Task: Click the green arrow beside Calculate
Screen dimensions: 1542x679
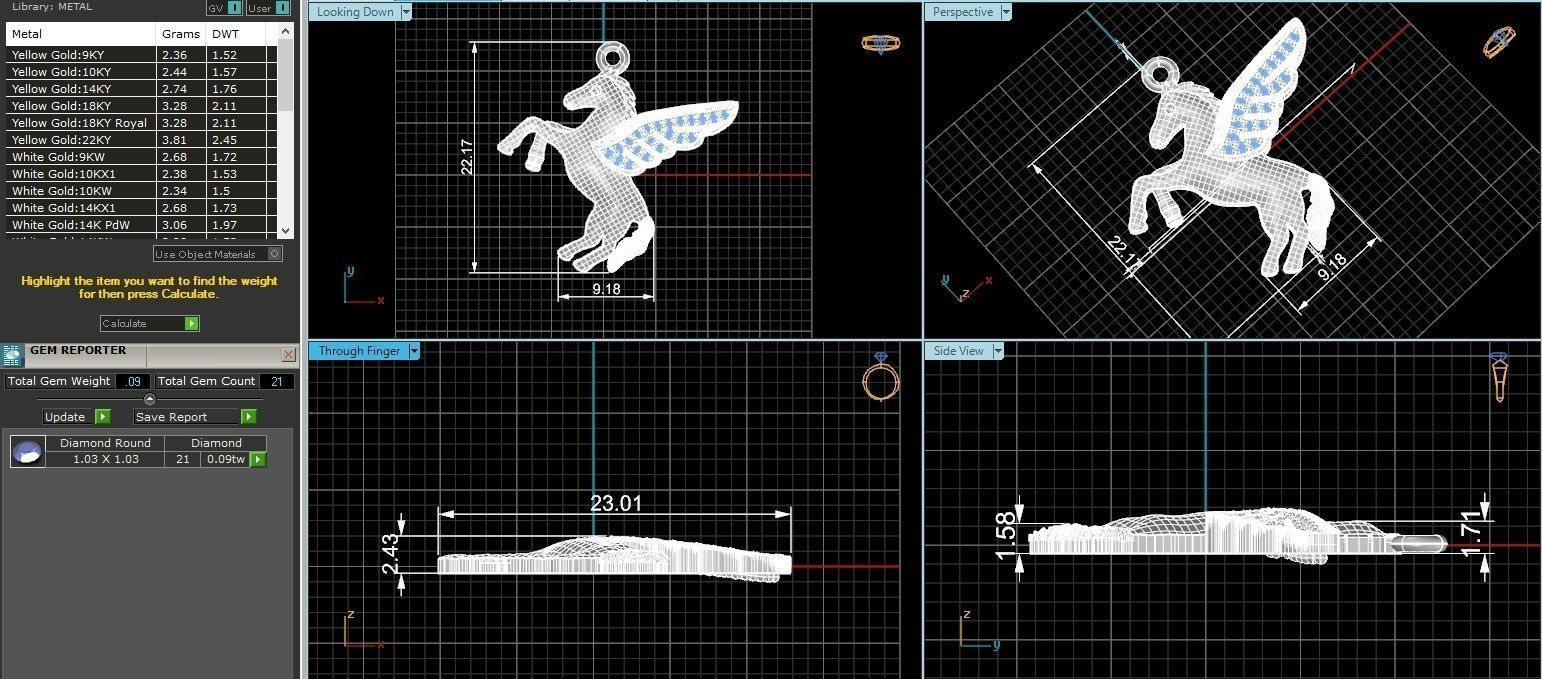Action: 192,323
